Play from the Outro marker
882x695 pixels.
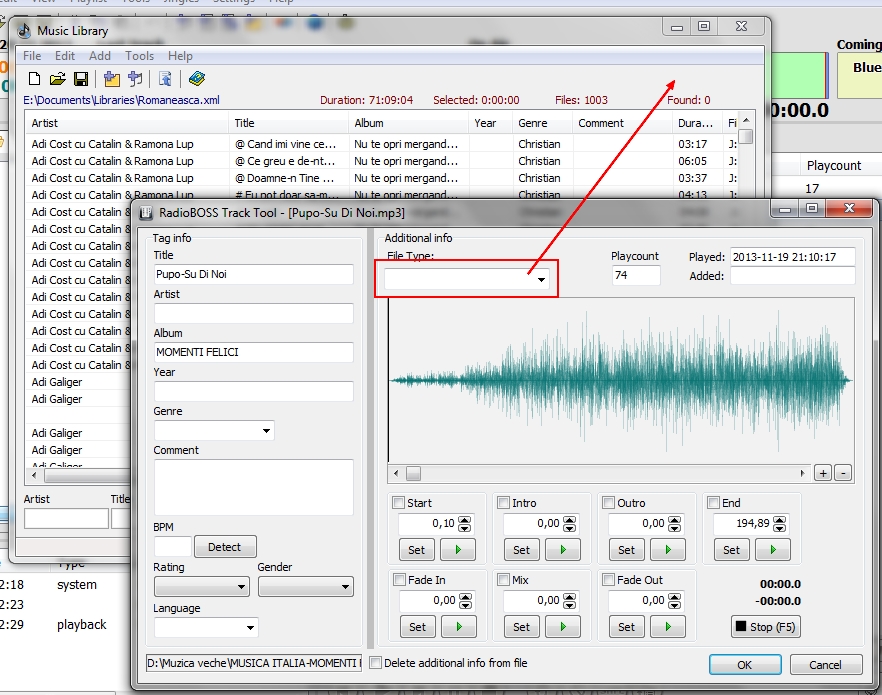(668, 550)
